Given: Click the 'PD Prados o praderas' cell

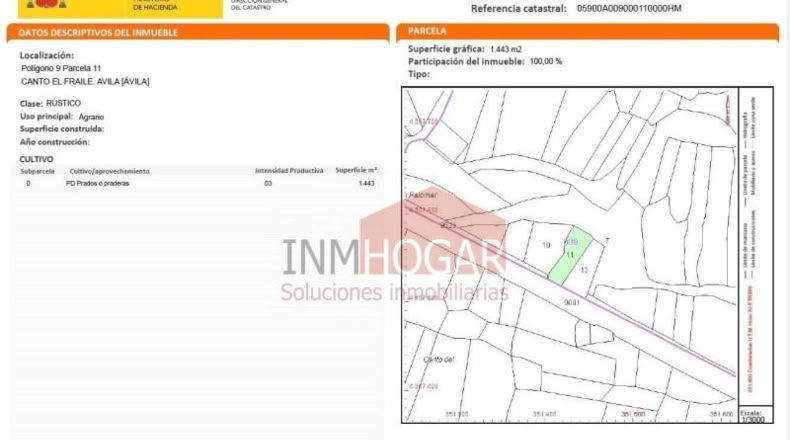Looking at the screenshot, I should coord(98,183).
